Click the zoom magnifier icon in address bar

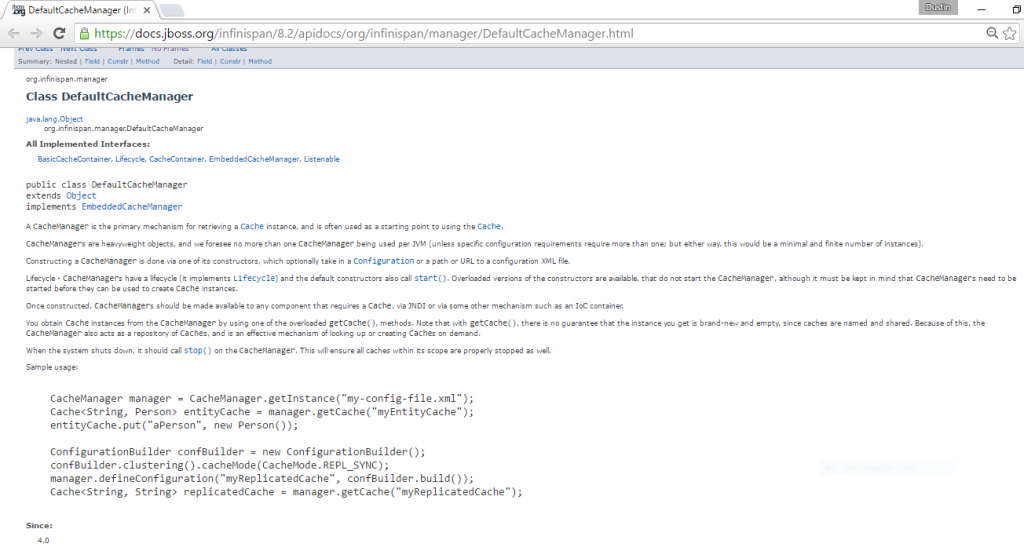click(992, 33)
